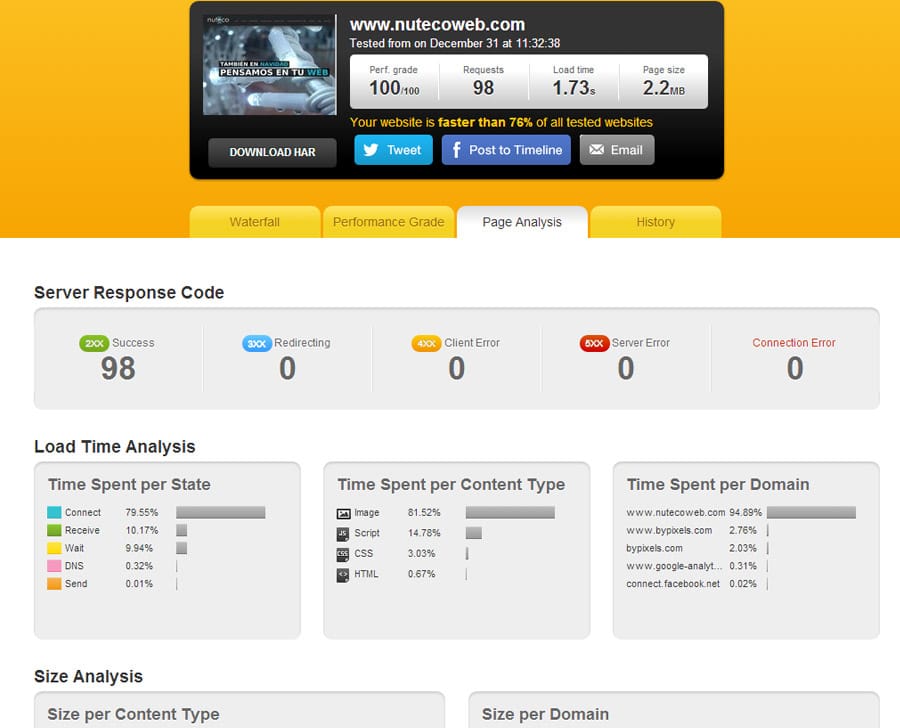Click the Load Time Analysis heading
The image size is (900, 728).
[115, 447]
